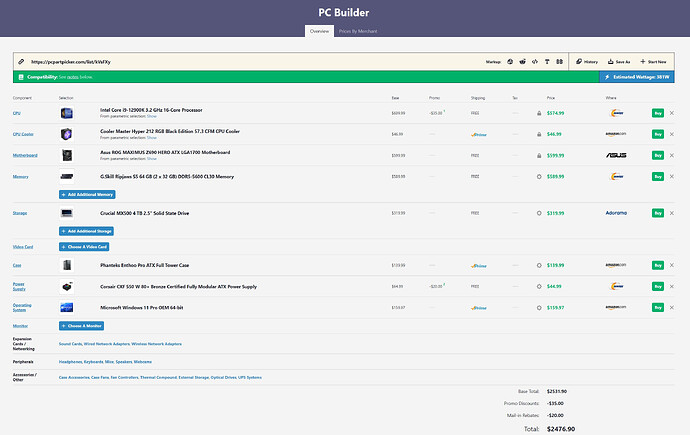Copy PCPartPicker markup icon
The width and height of the screenshot is (690, 435).
[x=510, y=62]
